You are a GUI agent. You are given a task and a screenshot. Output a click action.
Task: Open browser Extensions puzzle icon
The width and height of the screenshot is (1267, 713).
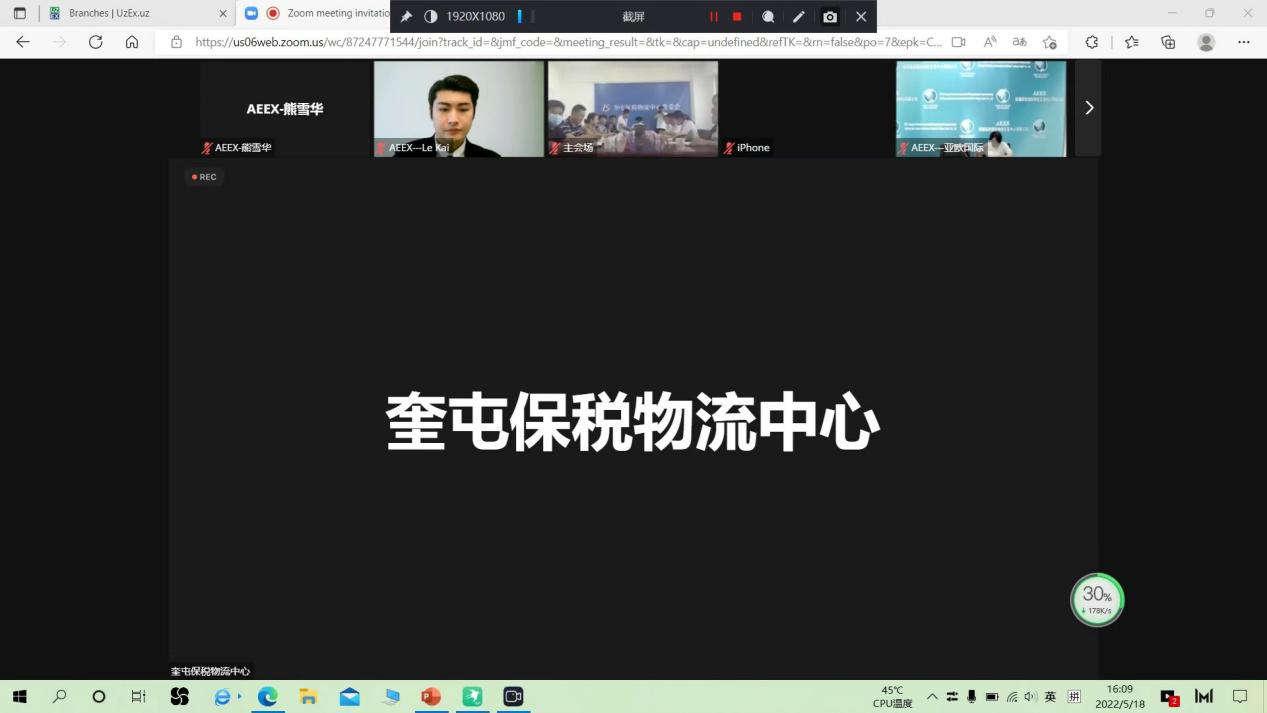point(1091,42)
